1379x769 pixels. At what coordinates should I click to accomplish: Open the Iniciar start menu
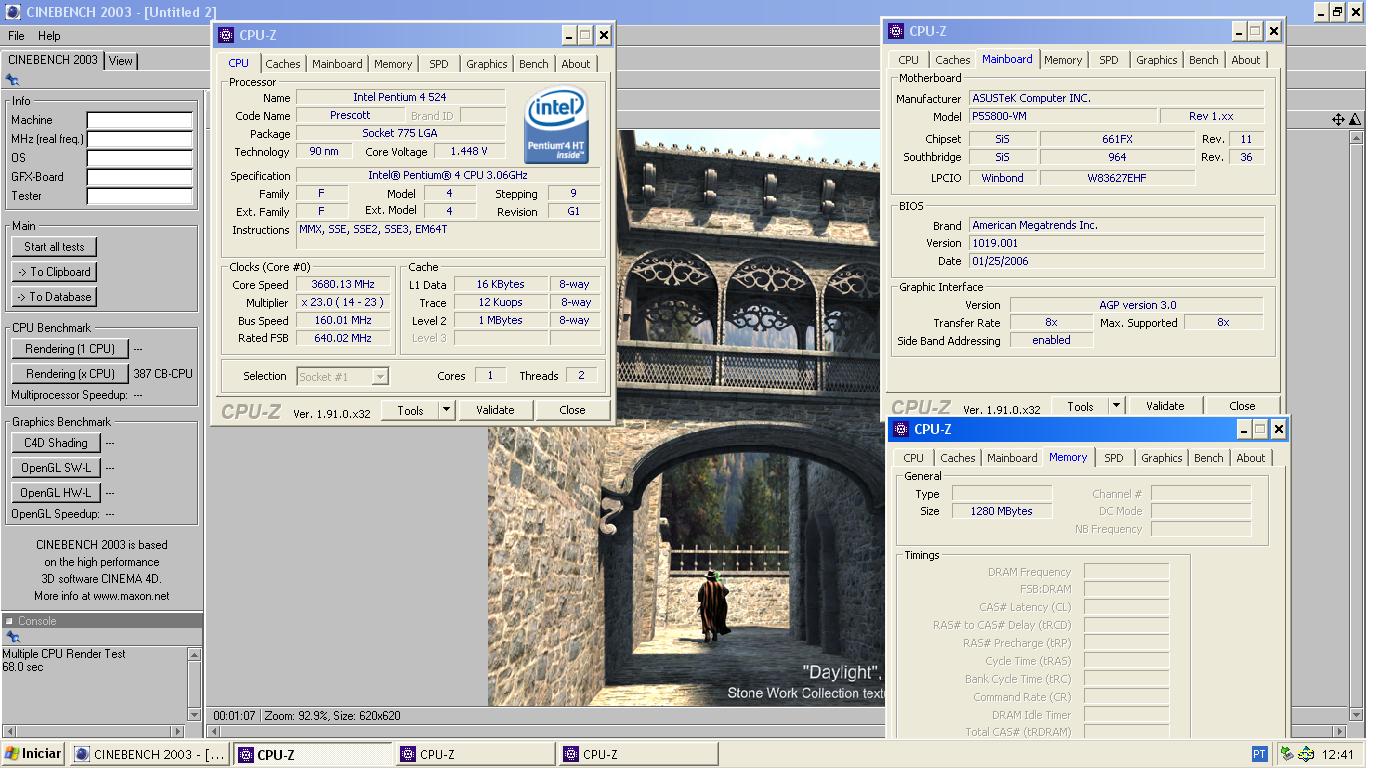click(x=33, y=754)
